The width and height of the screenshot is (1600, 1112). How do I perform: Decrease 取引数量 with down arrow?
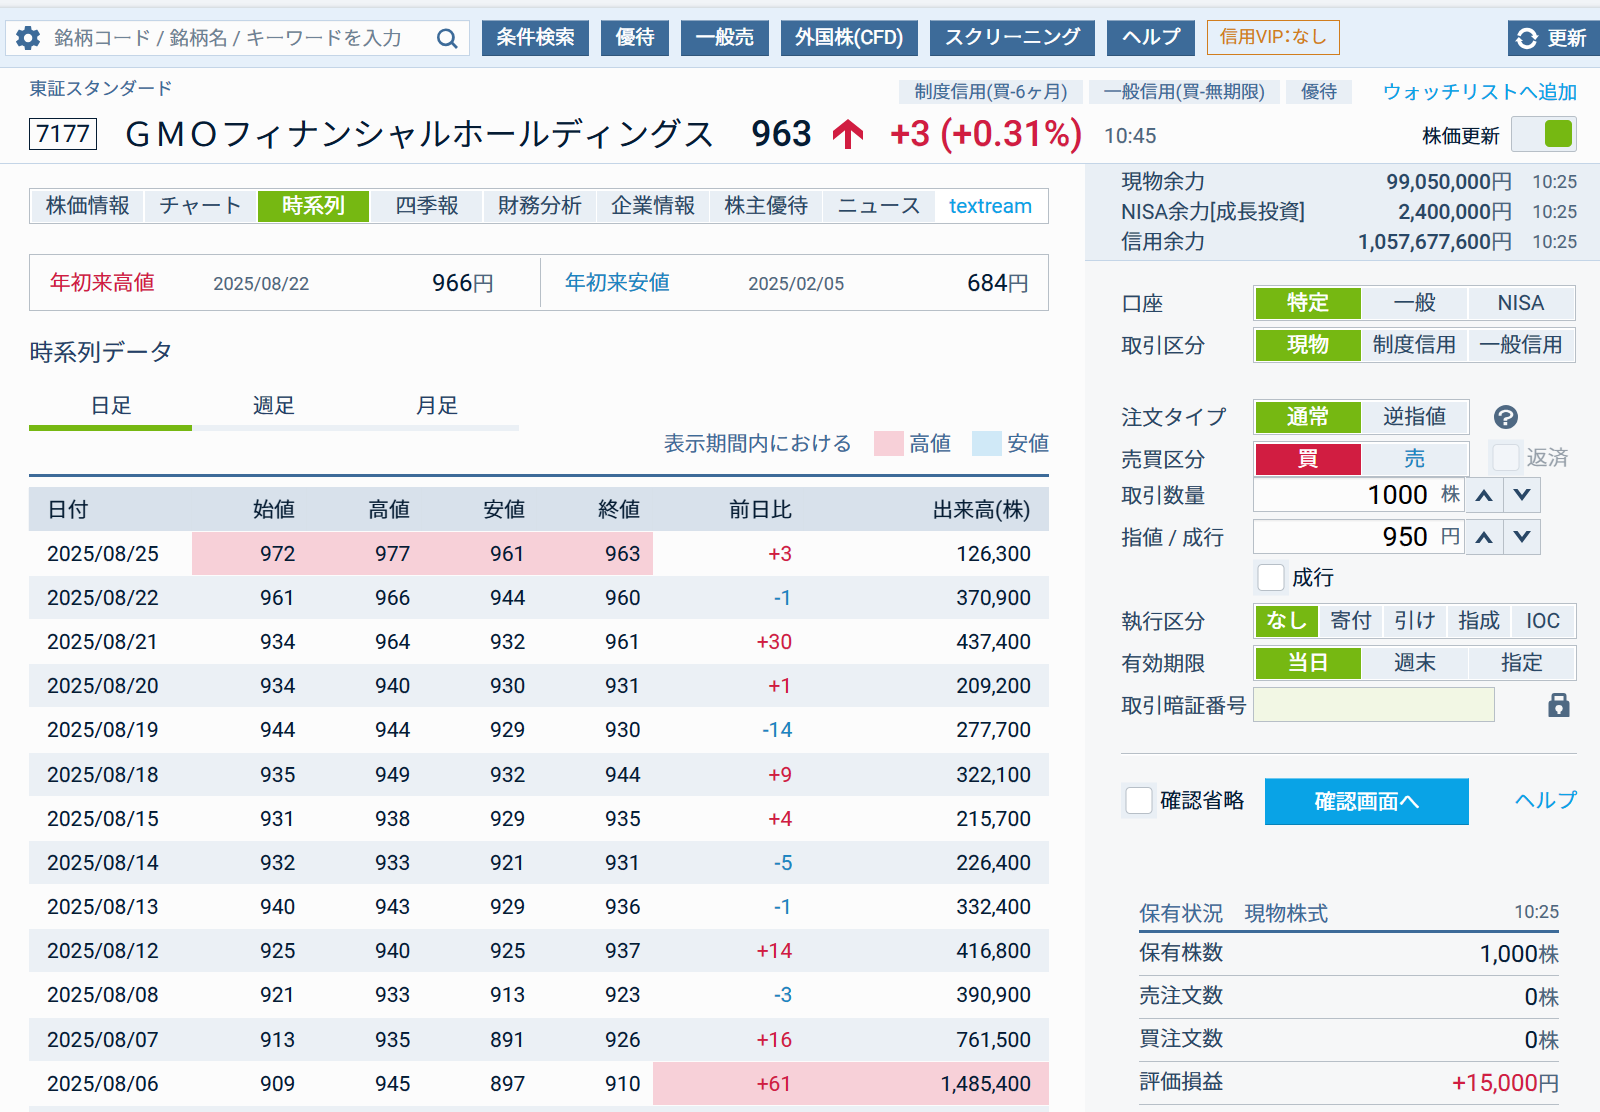[1522, 495]
